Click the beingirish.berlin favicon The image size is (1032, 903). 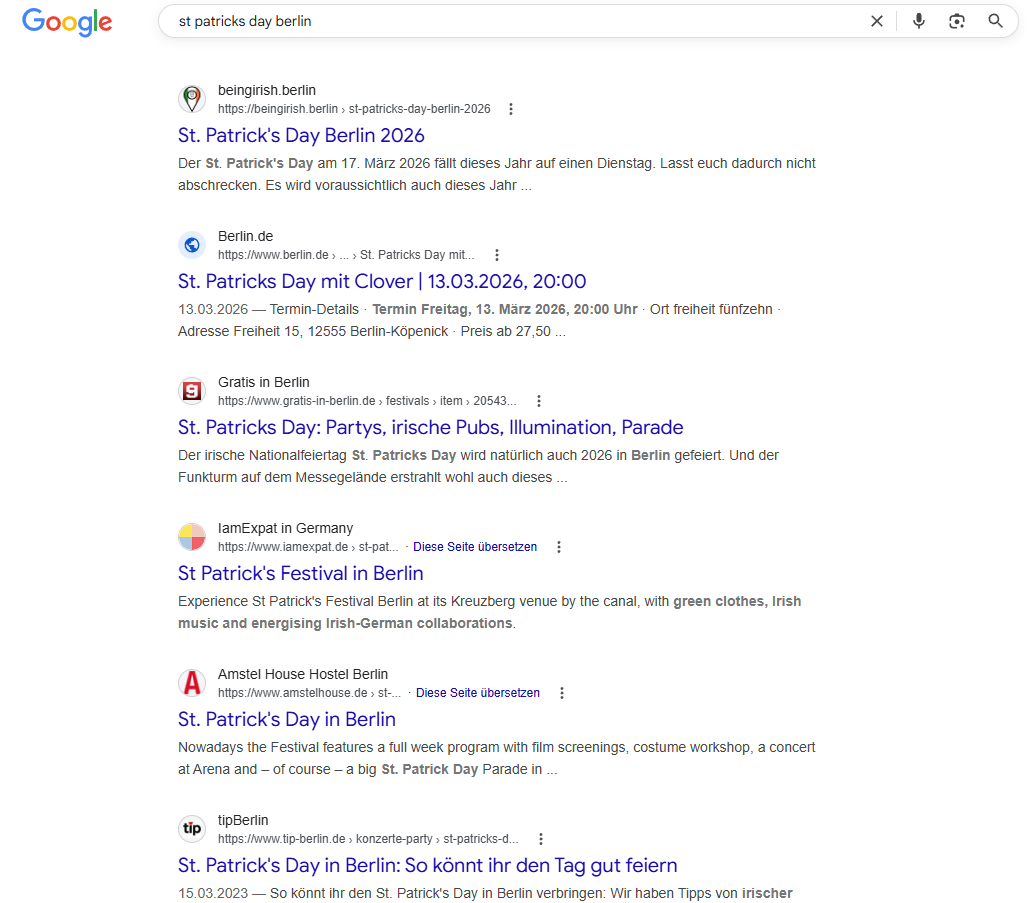pos(192,99)
